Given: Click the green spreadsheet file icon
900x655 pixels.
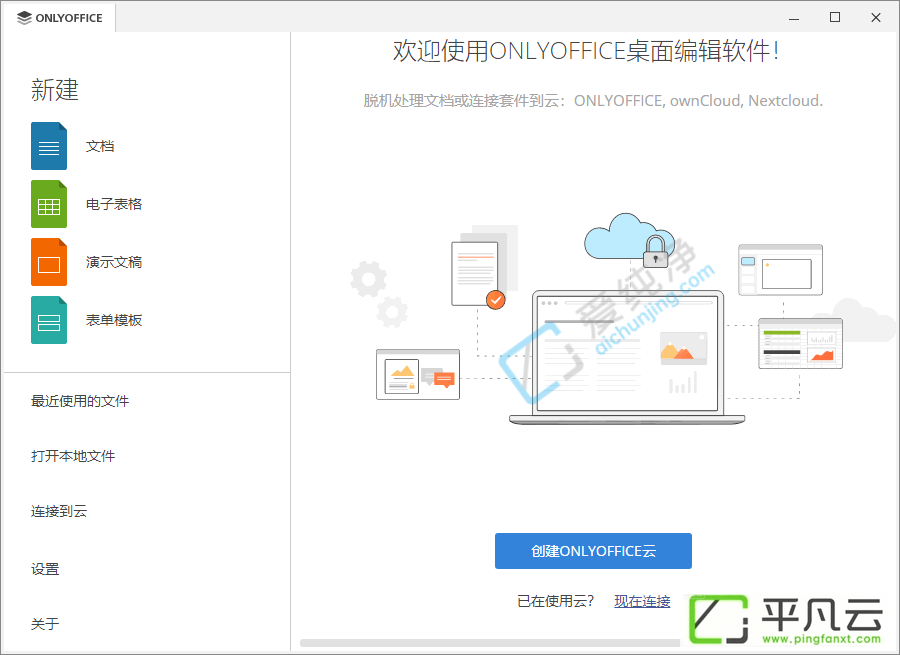Looking at the screenshot, I should coord(49,204).
